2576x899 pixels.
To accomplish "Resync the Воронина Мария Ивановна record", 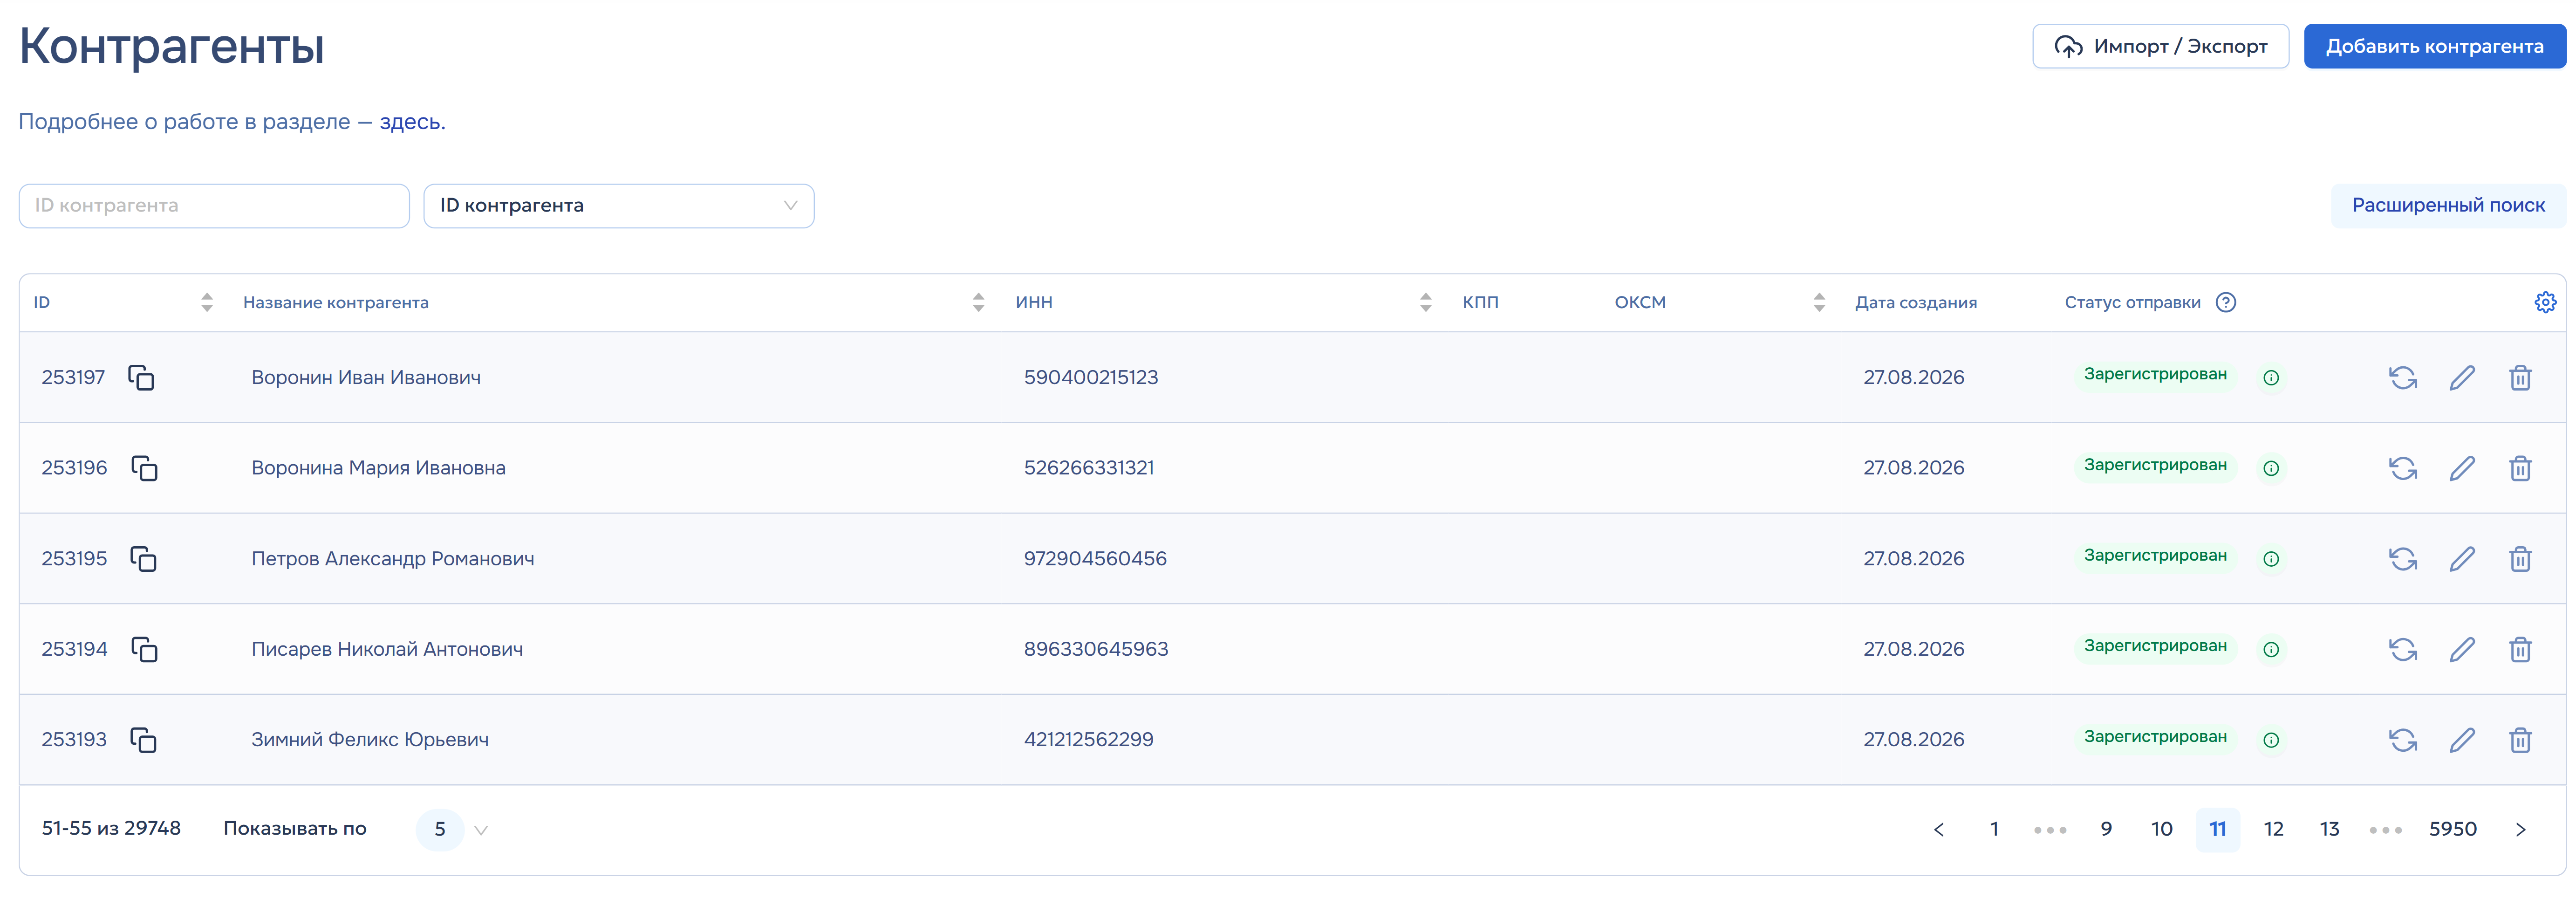I will point(2403,468).
